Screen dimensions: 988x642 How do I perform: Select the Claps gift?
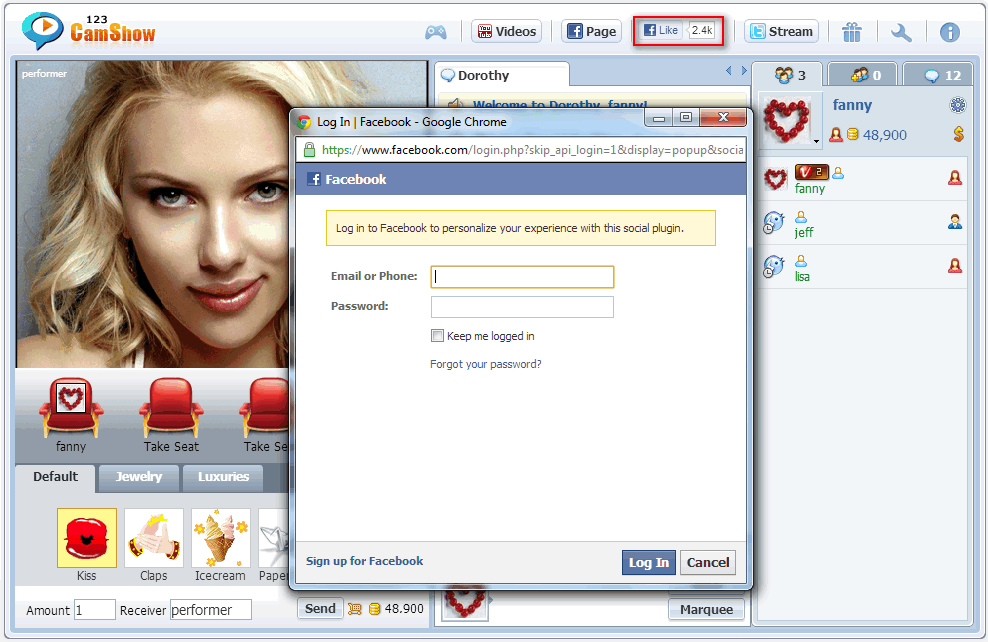point(154,538)
